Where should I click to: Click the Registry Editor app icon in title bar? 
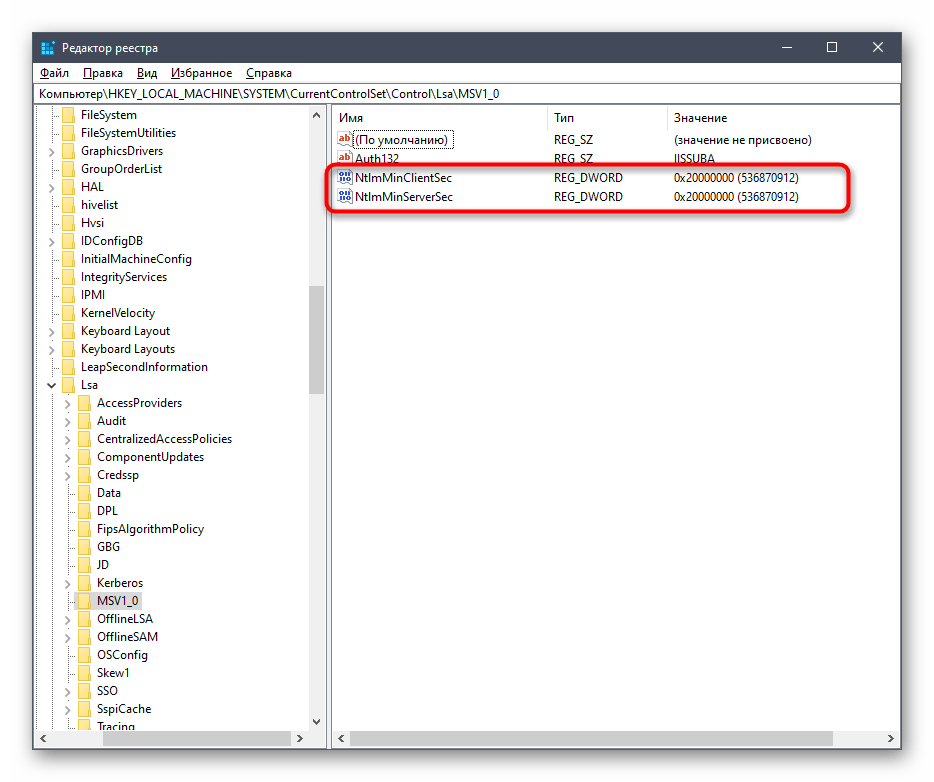click(48, 48)
